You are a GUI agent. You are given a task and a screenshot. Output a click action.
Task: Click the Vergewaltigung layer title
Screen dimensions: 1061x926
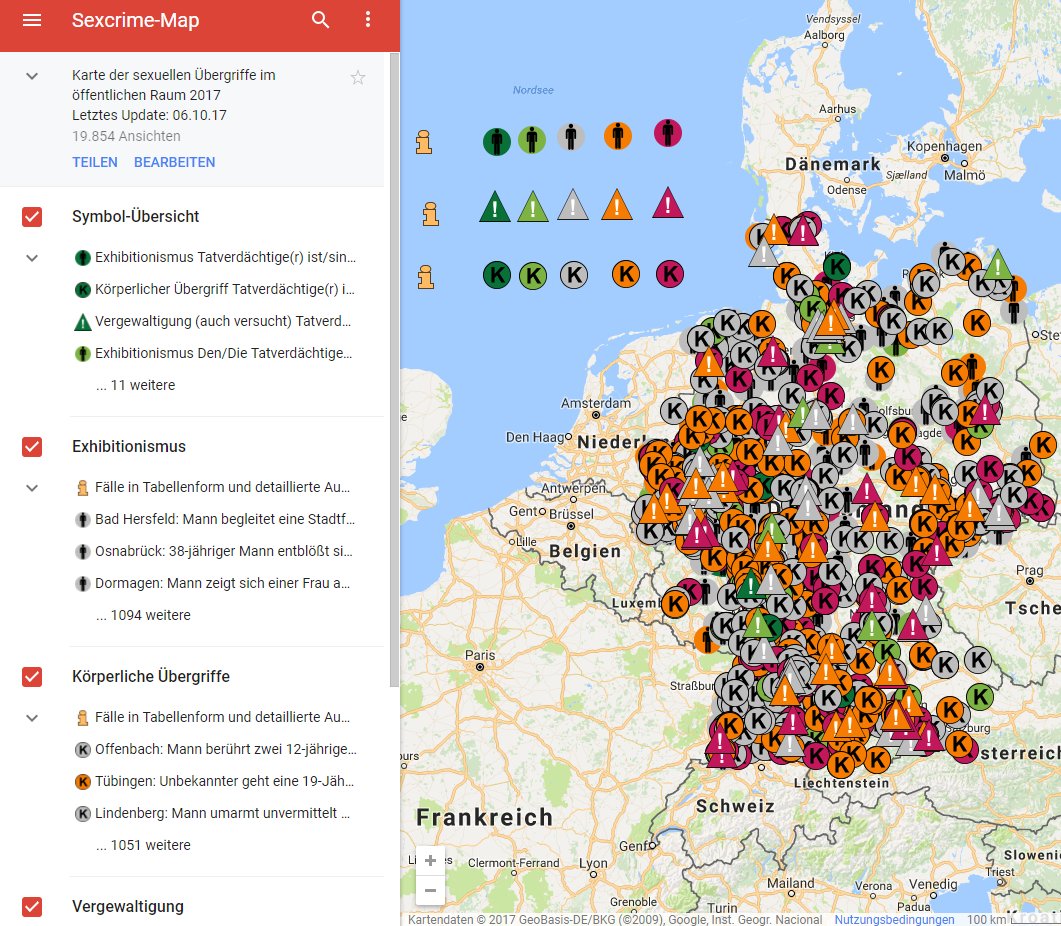[x=128, y=906]
